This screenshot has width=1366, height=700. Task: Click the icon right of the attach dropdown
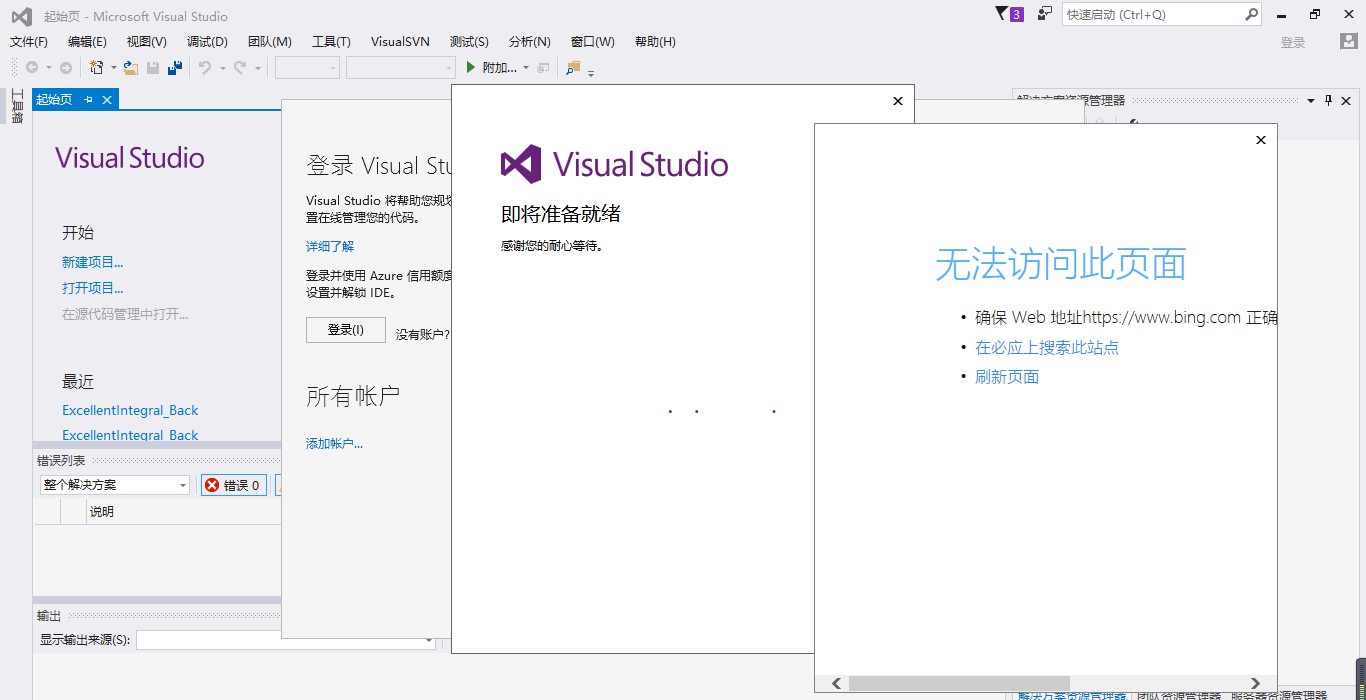coord(543,68)
